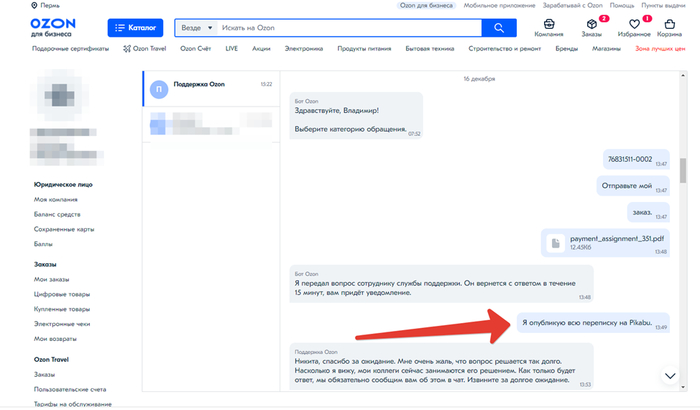Click chat scrollbar down arrow

(x=683, y=387)
